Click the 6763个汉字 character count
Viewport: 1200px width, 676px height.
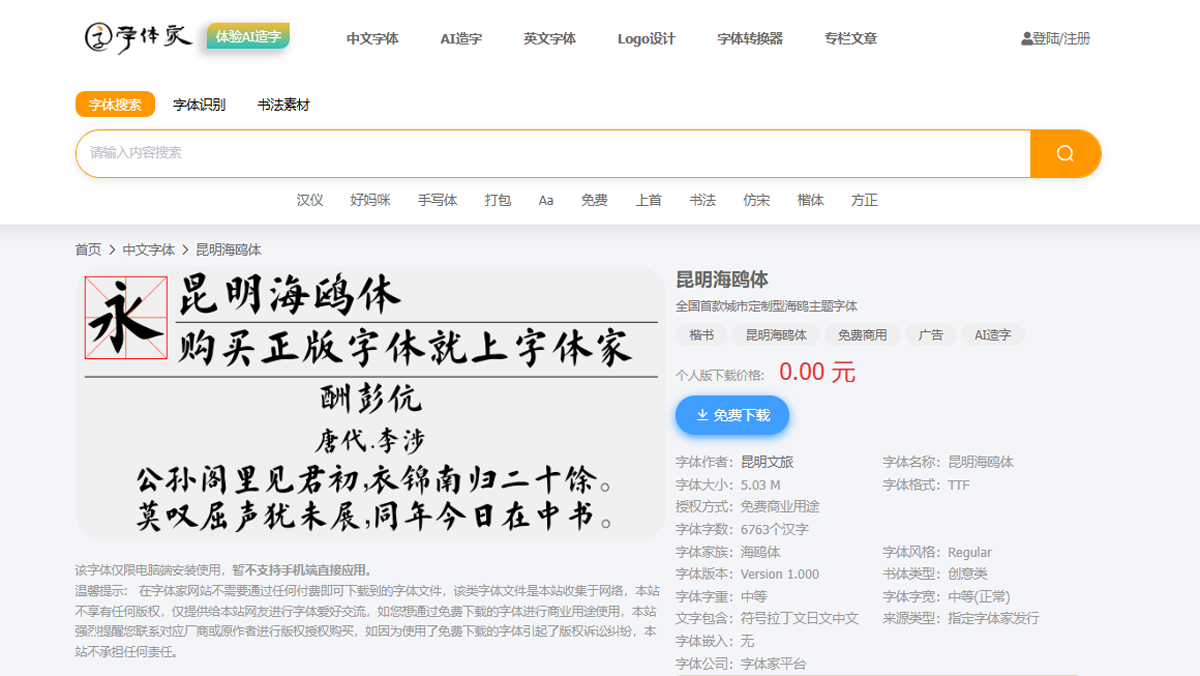775,529
